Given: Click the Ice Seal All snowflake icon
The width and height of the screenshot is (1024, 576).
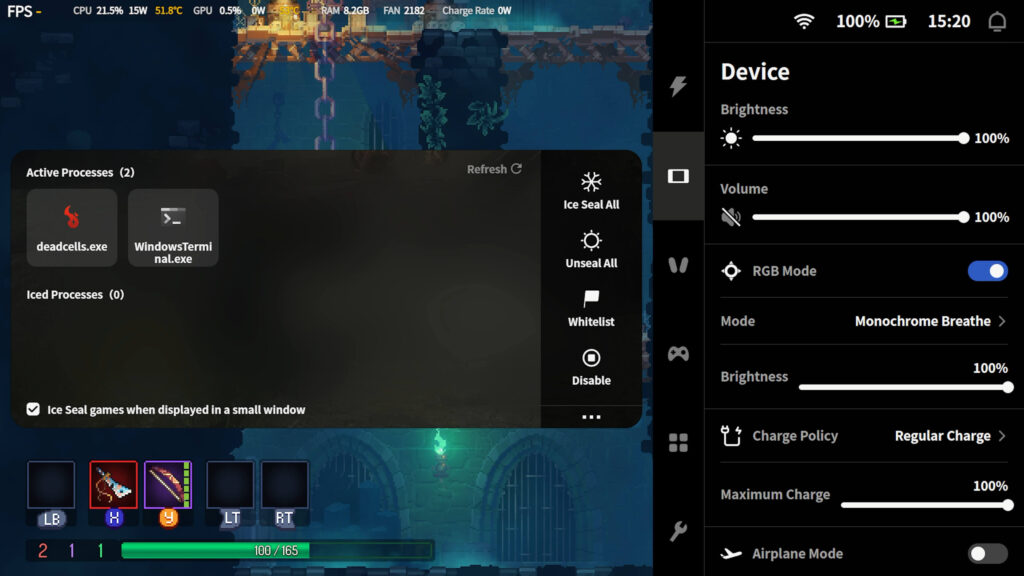Looking at the screenshot, I should [591, 182].
